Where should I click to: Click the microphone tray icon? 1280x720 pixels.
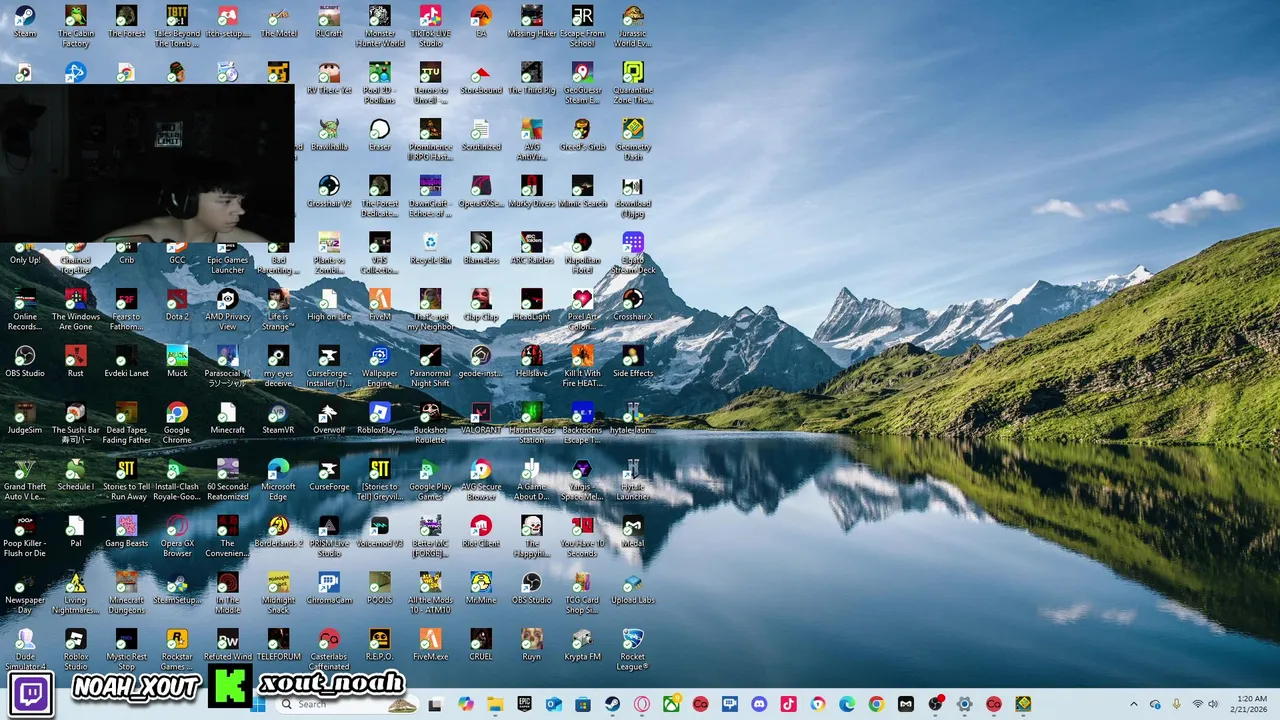point(1176,704)
